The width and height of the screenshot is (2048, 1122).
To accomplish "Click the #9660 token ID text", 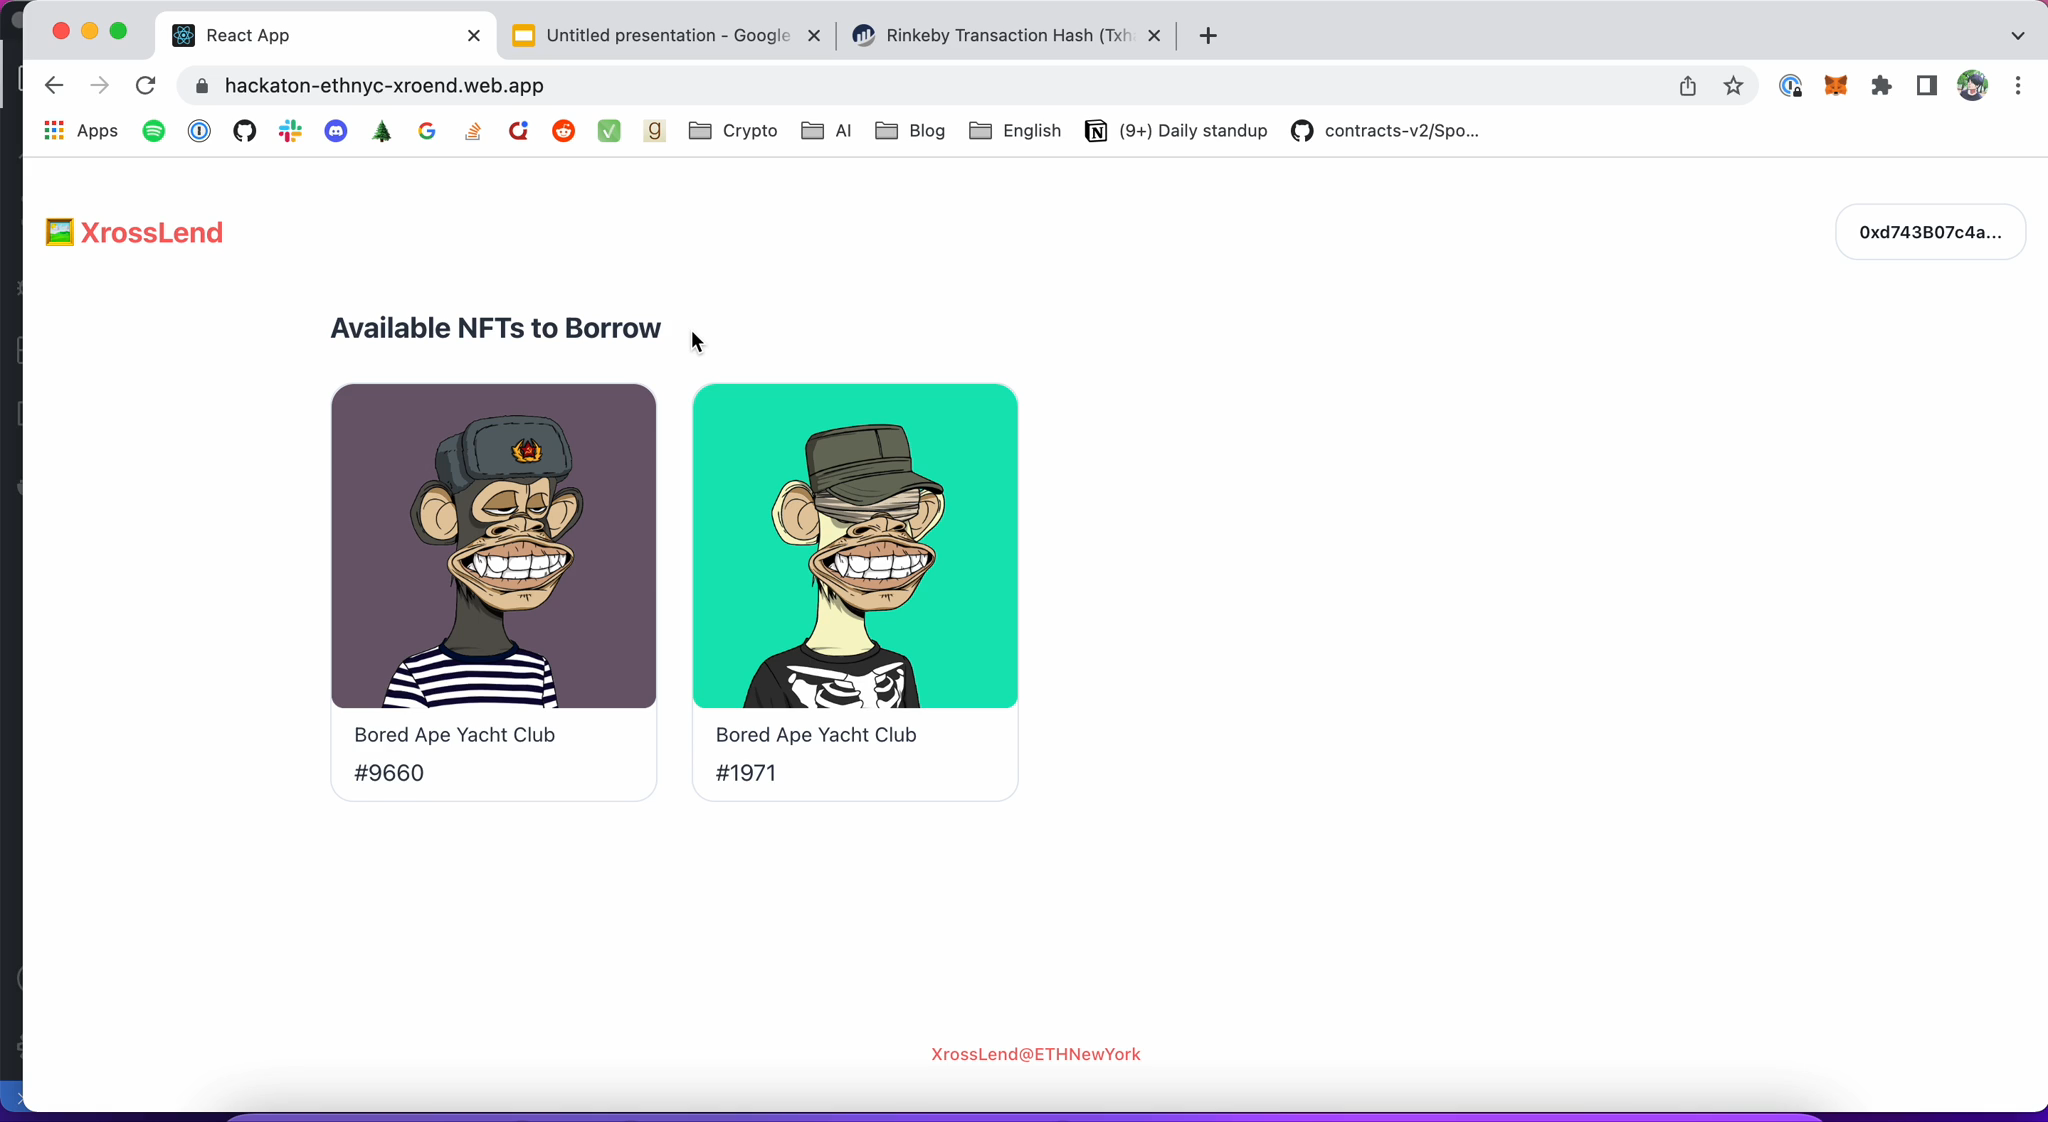I will coord(389,773).
